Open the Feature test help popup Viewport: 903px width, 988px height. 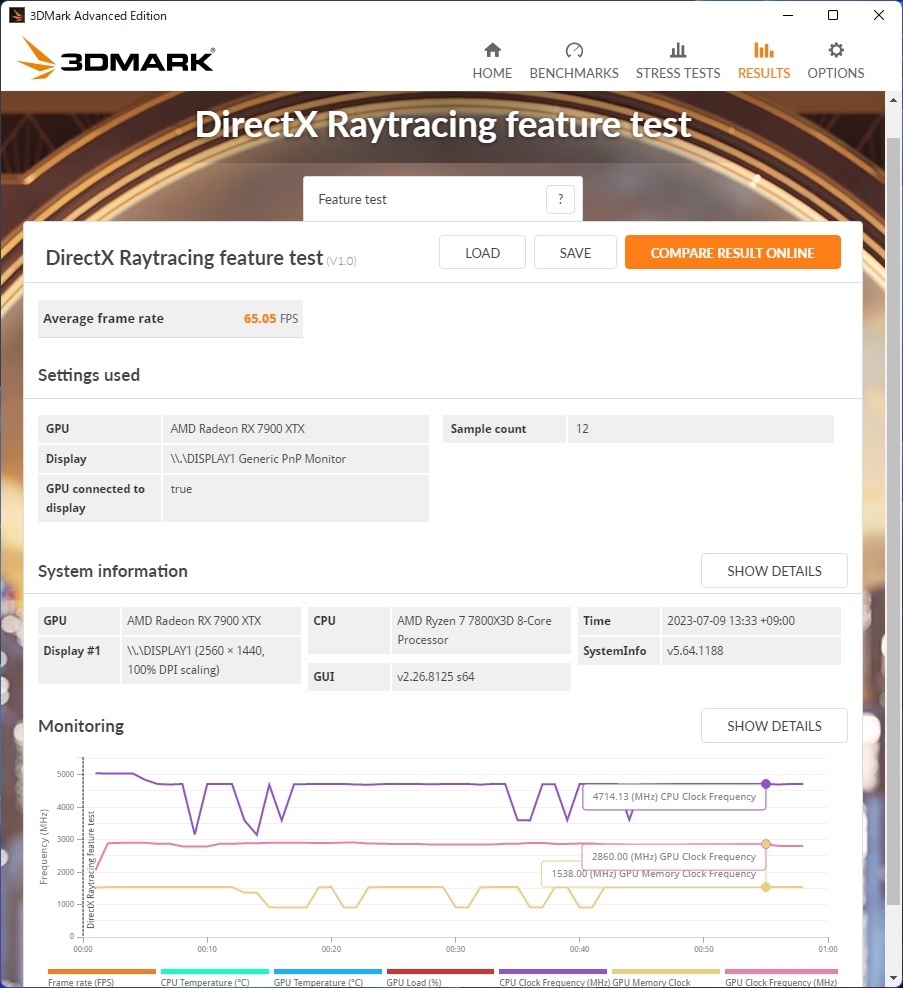560,199
